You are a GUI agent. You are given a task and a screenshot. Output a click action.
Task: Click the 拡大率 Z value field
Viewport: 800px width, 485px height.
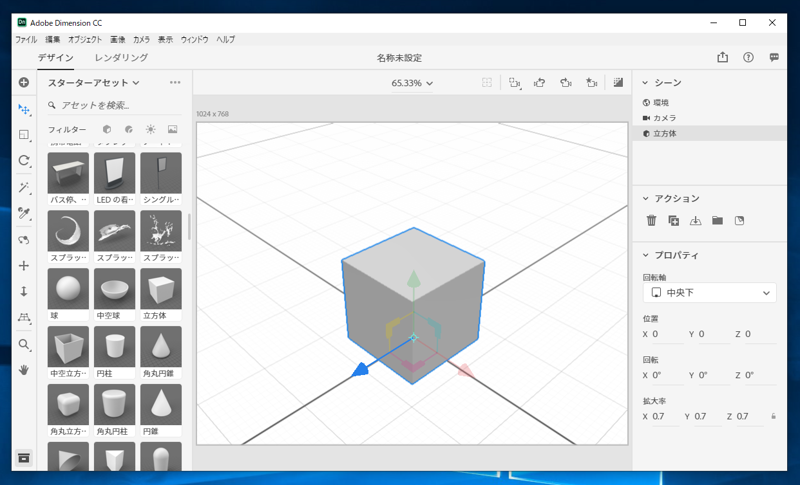point(749,417)
